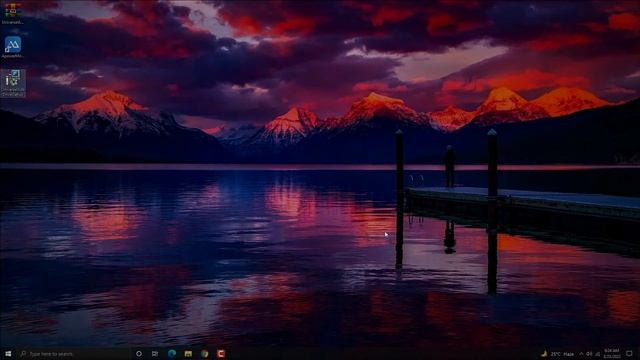Image resolution: width=640 pixels, height=360 pixels.
Task: Open the Windows Start menu
Action: 8,353
